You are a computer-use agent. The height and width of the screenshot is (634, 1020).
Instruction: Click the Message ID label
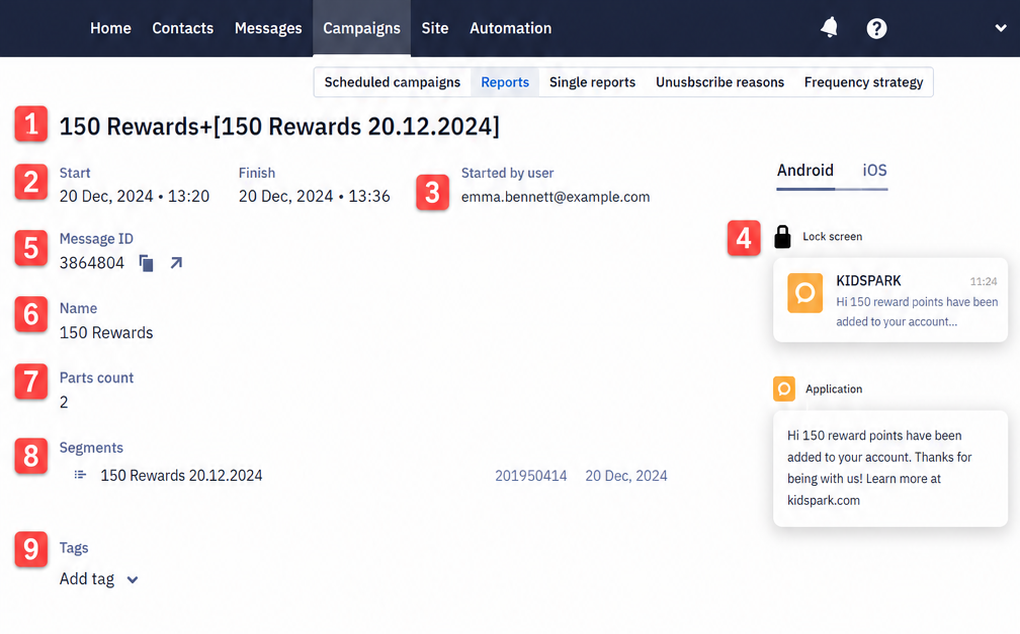click(96, 239)
